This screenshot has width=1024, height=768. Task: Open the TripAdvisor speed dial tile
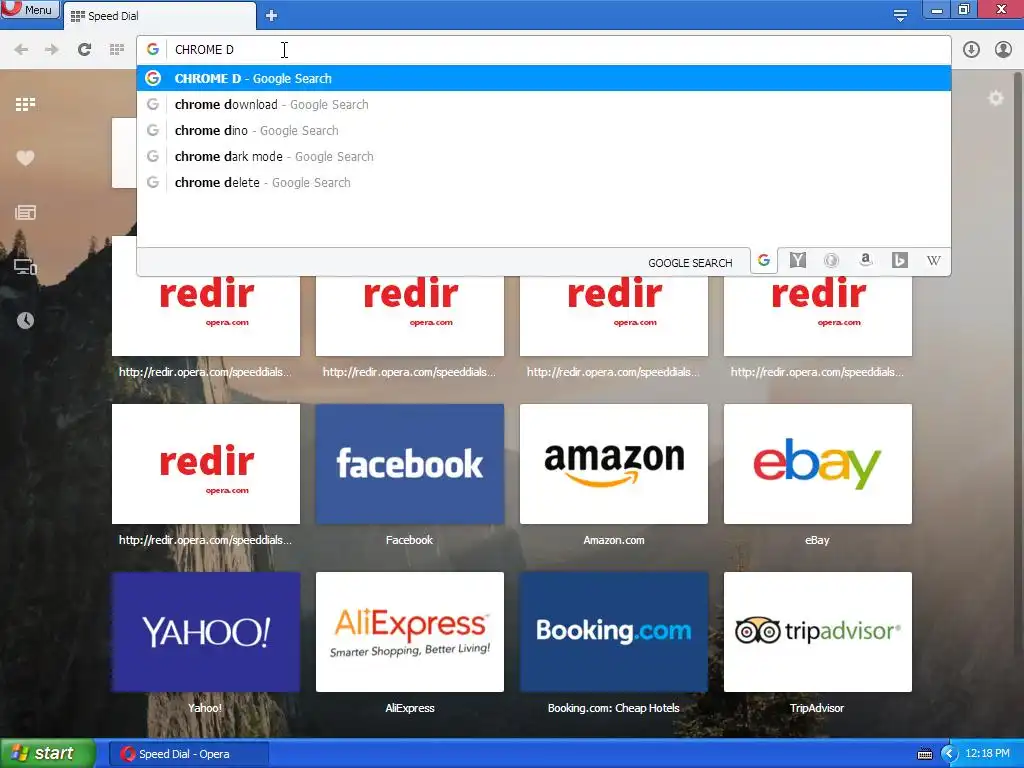818,632
